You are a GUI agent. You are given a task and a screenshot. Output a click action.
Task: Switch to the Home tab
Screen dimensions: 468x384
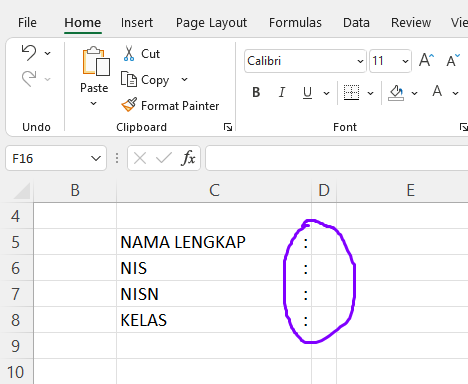(x=83, y=23)
